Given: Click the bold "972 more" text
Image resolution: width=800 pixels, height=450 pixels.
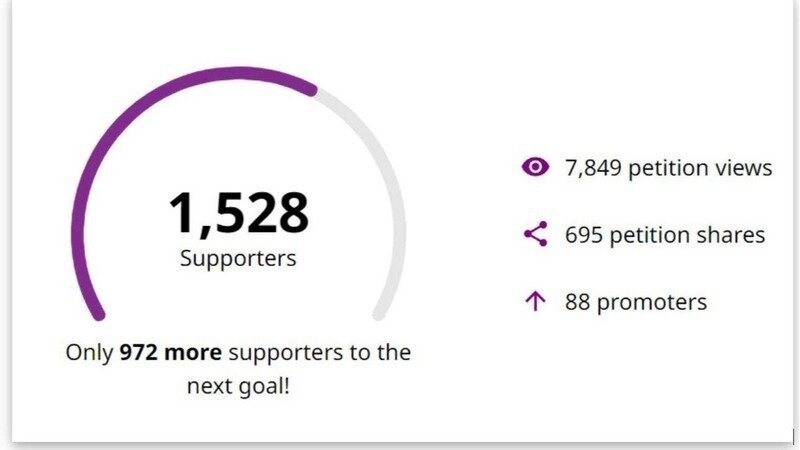Looking at the screenshot, I should (170, 353).
